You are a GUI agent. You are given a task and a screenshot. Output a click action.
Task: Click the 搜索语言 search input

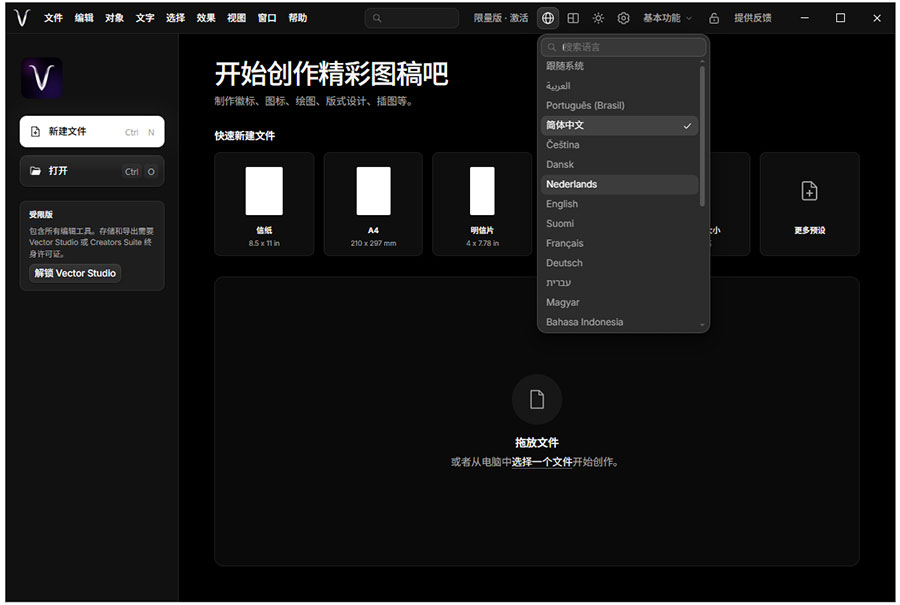(x=623, y=47)
